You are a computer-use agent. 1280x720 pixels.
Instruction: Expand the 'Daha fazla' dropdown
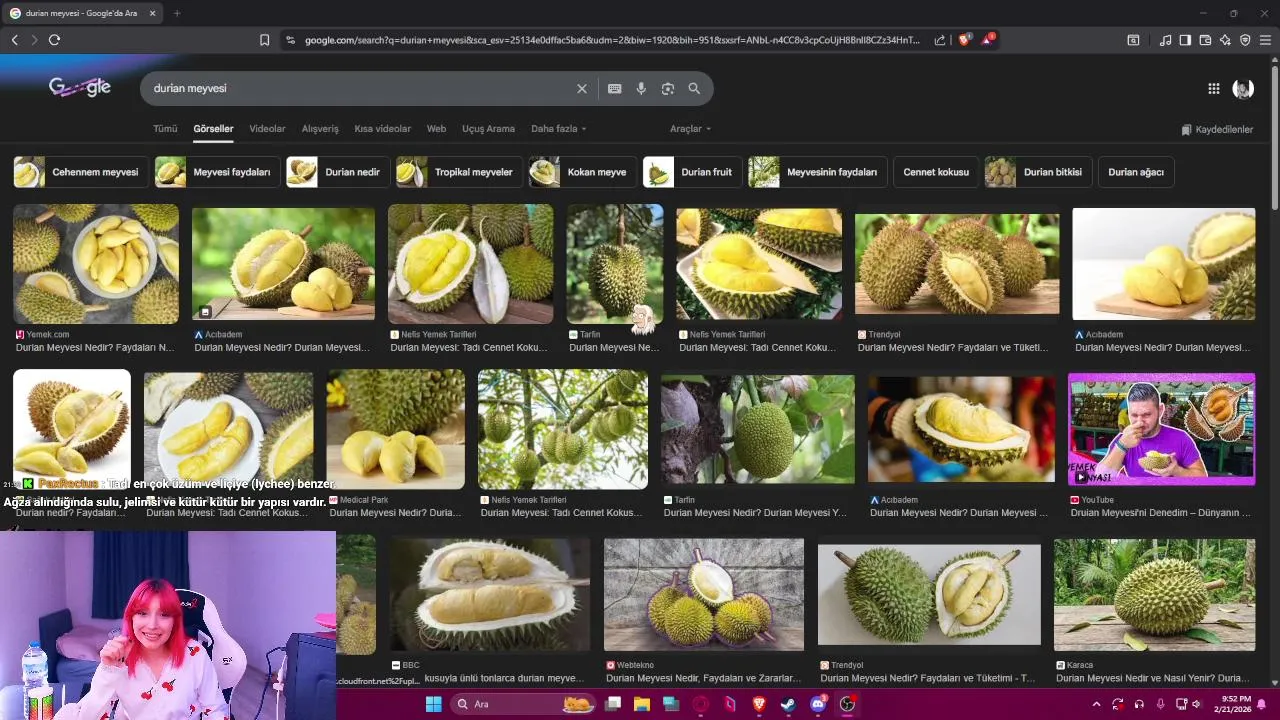pos(558,129)
